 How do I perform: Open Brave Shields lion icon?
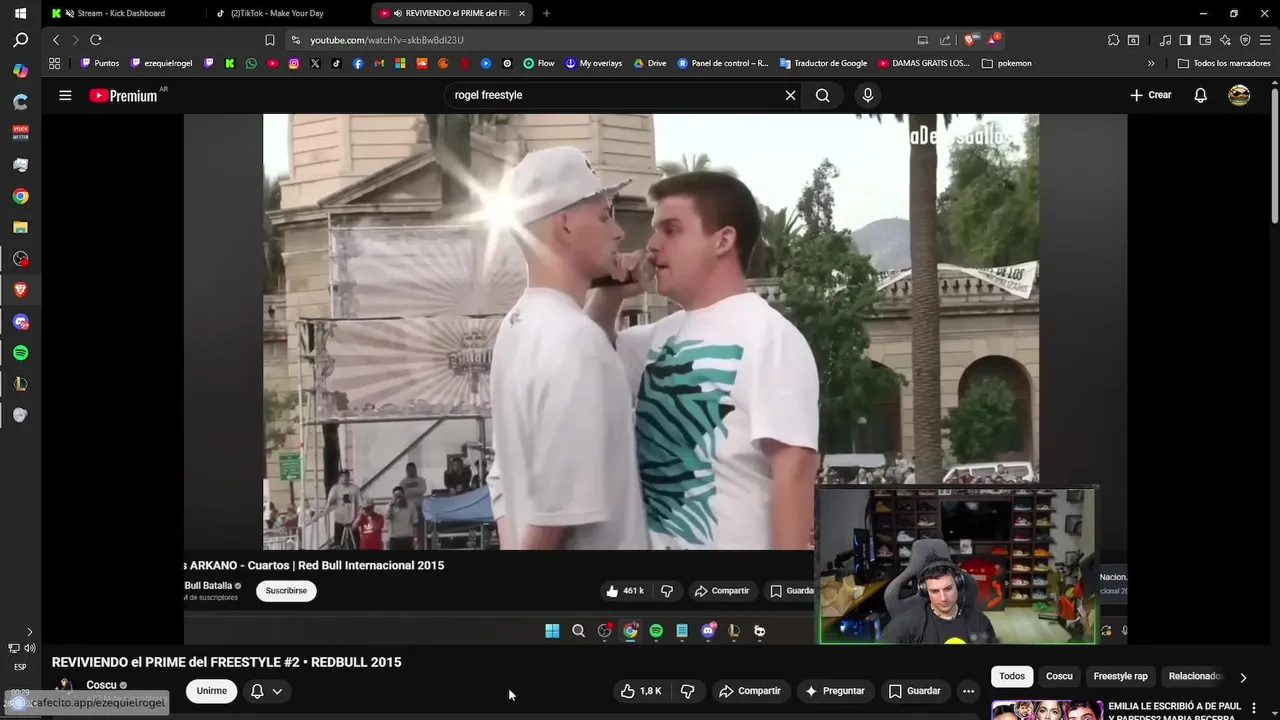point(969,40)
